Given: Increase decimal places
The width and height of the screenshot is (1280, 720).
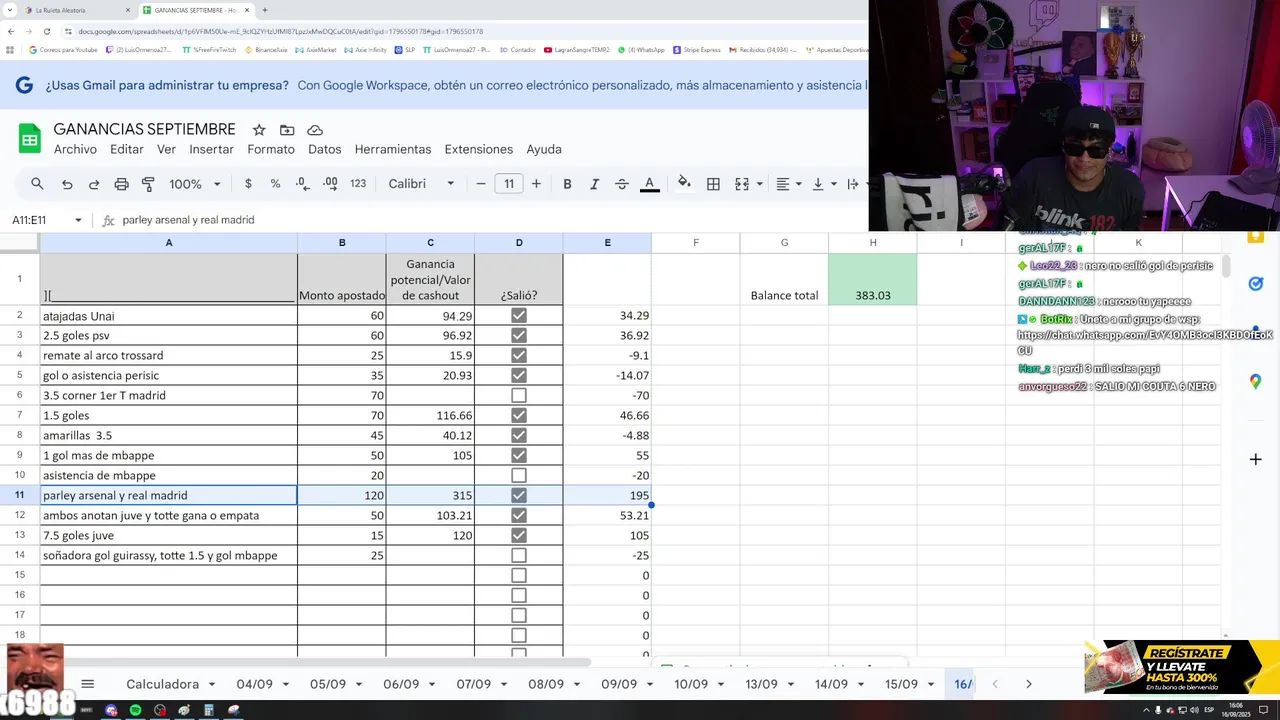Looking at the screenshot, I should coord(330,184).
